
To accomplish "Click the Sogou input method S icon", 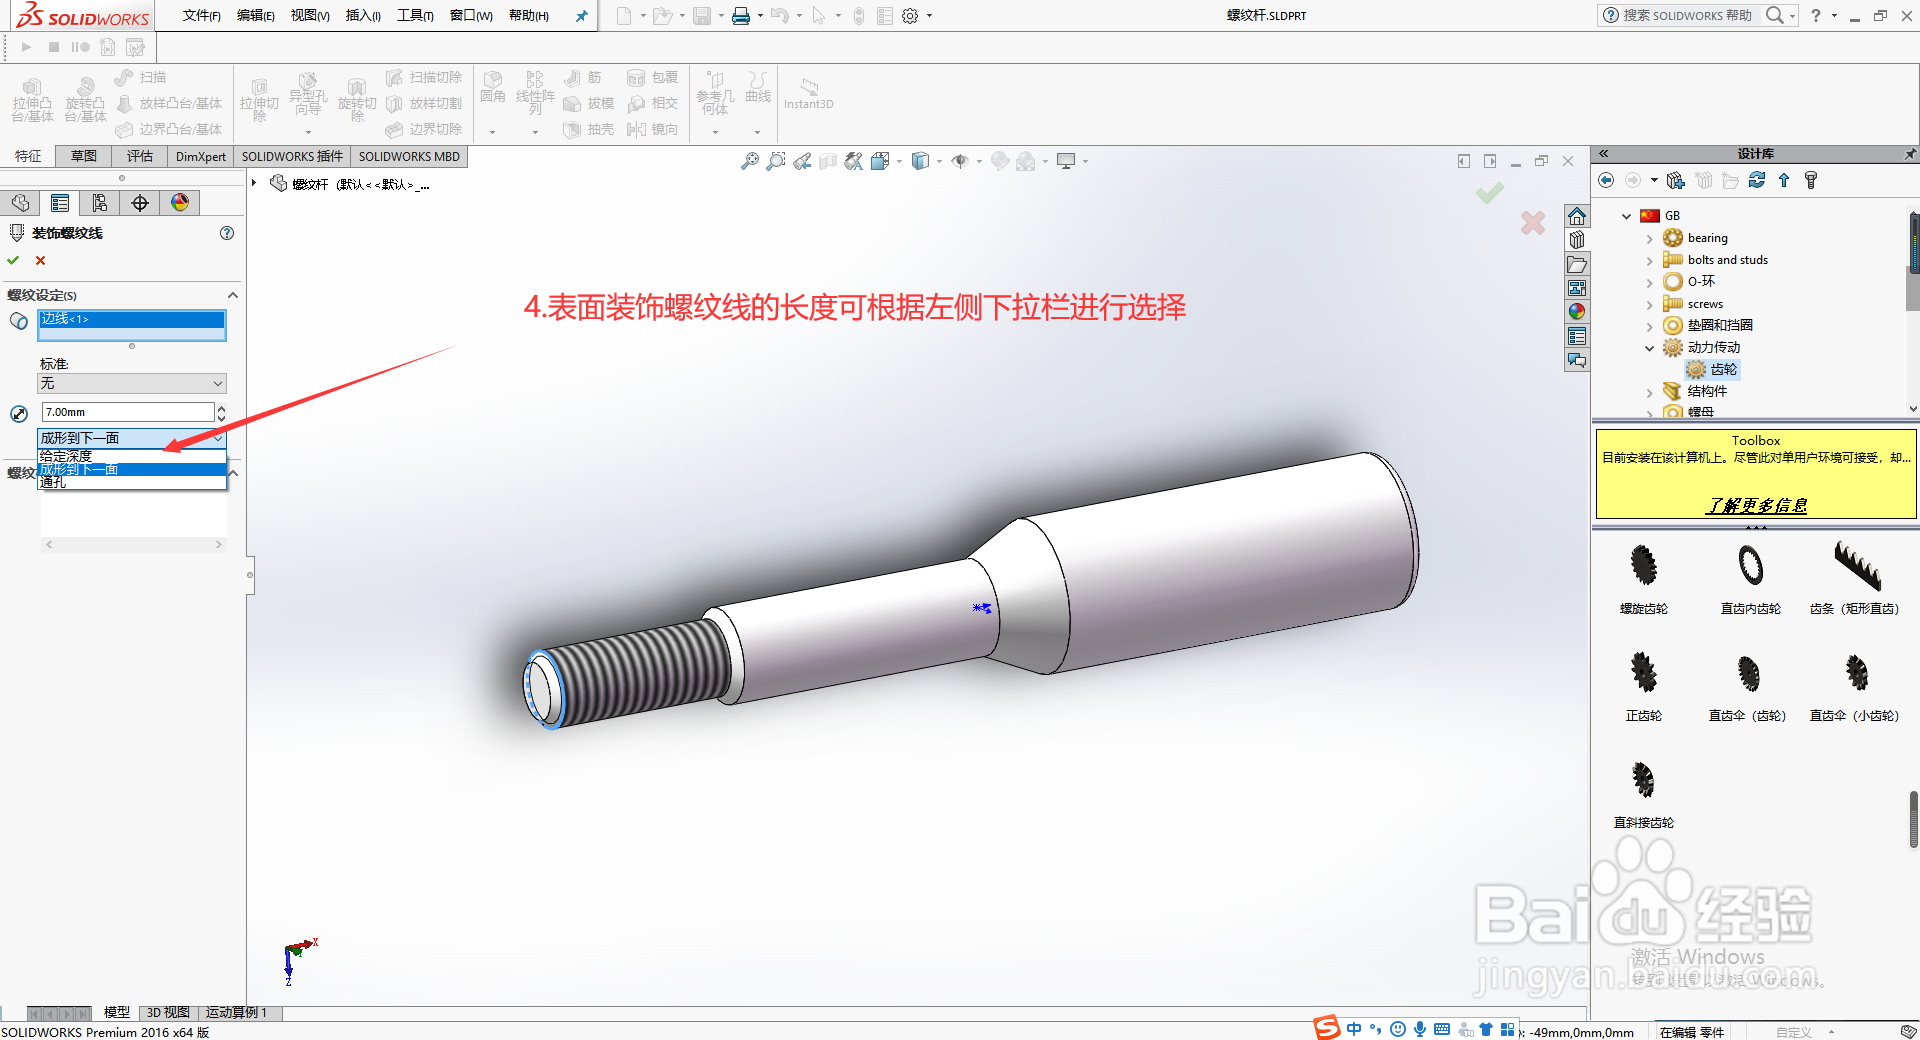I will [1327, 1028].
